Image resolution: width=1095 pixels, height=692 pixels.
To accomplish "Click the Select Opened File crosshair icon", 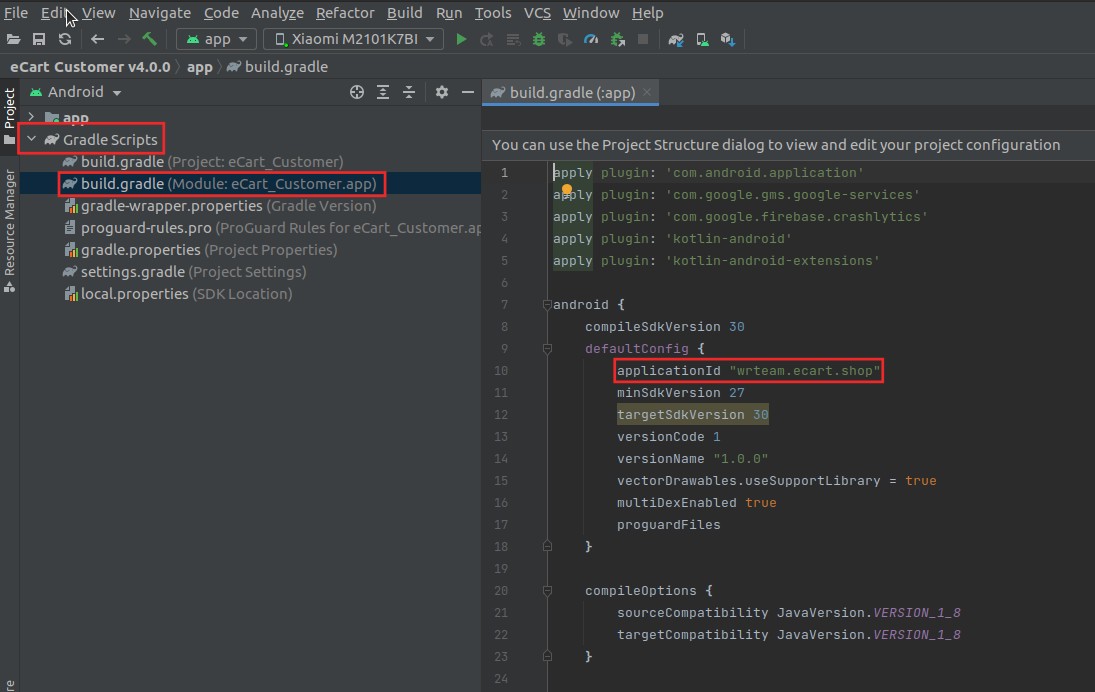I will point(357,91).
